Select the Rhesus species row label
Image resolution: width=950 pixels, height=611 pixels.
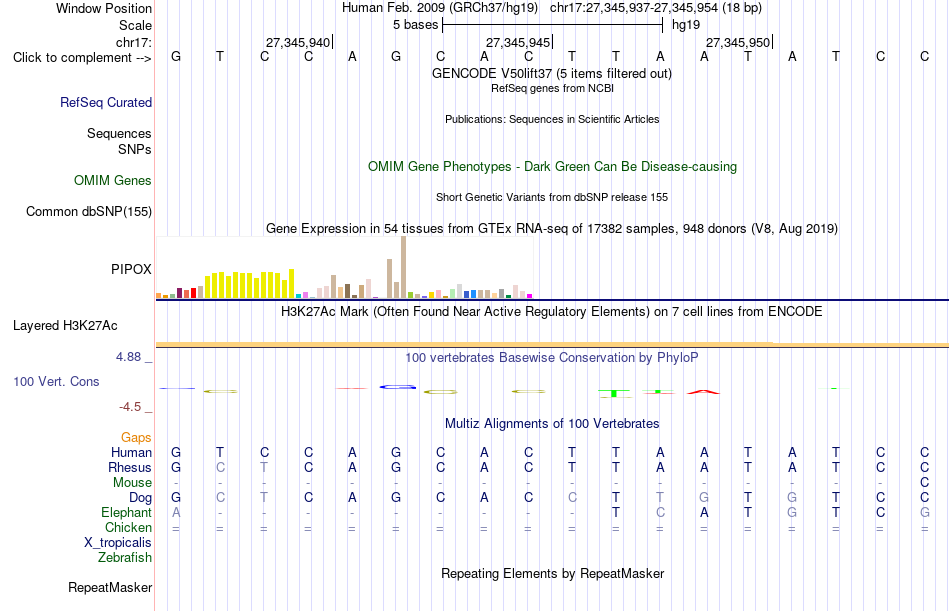[x=130, y=468]
